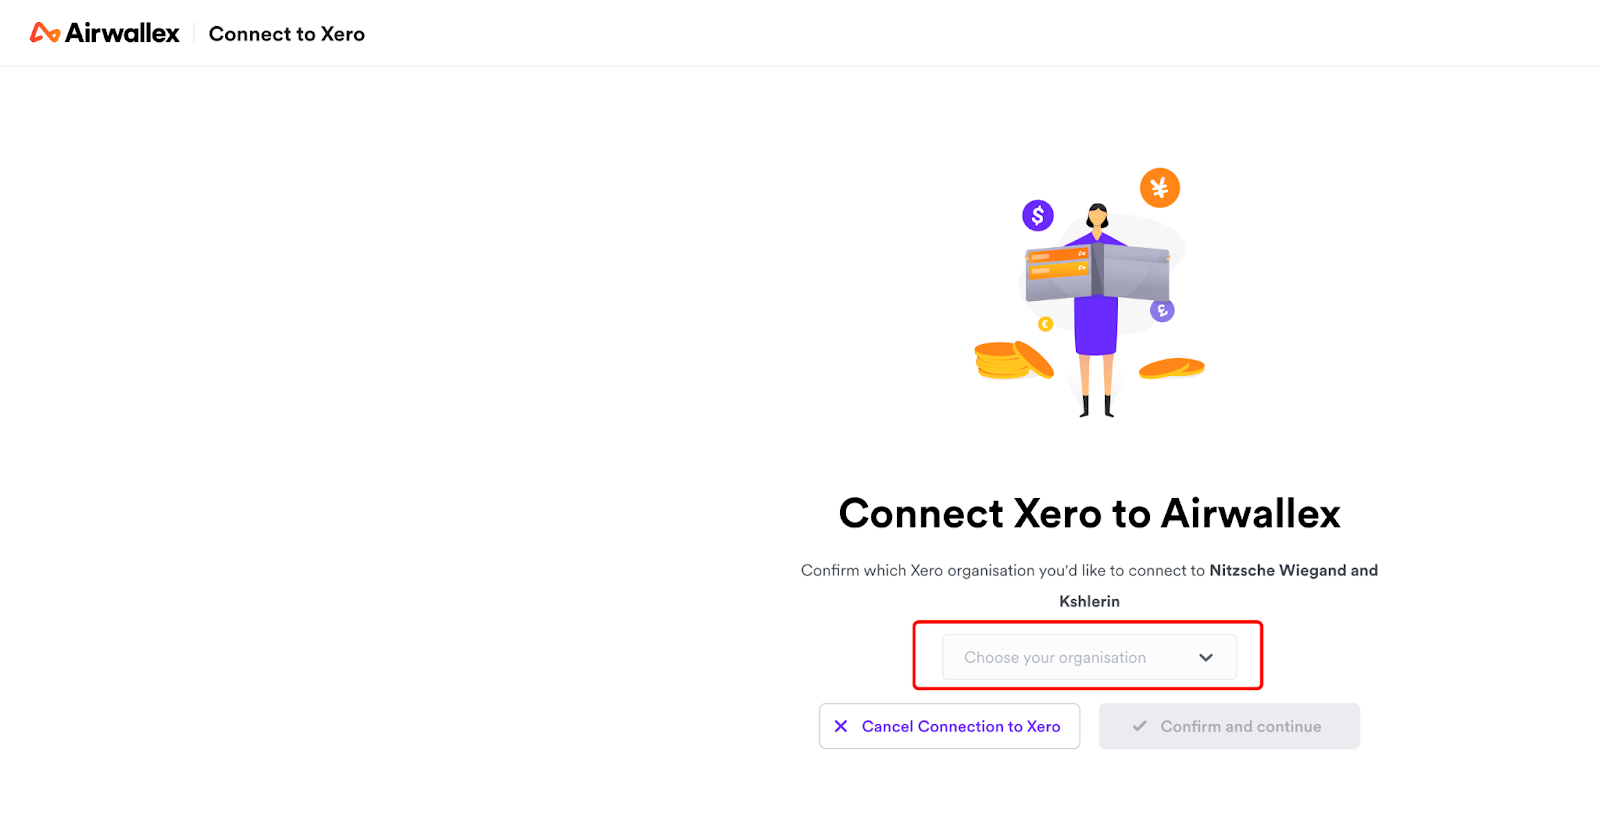This screenshot has height=838, width=1600.
Task: Expand the organisation list via the chevron arrow
Action: click(1206, 657)
